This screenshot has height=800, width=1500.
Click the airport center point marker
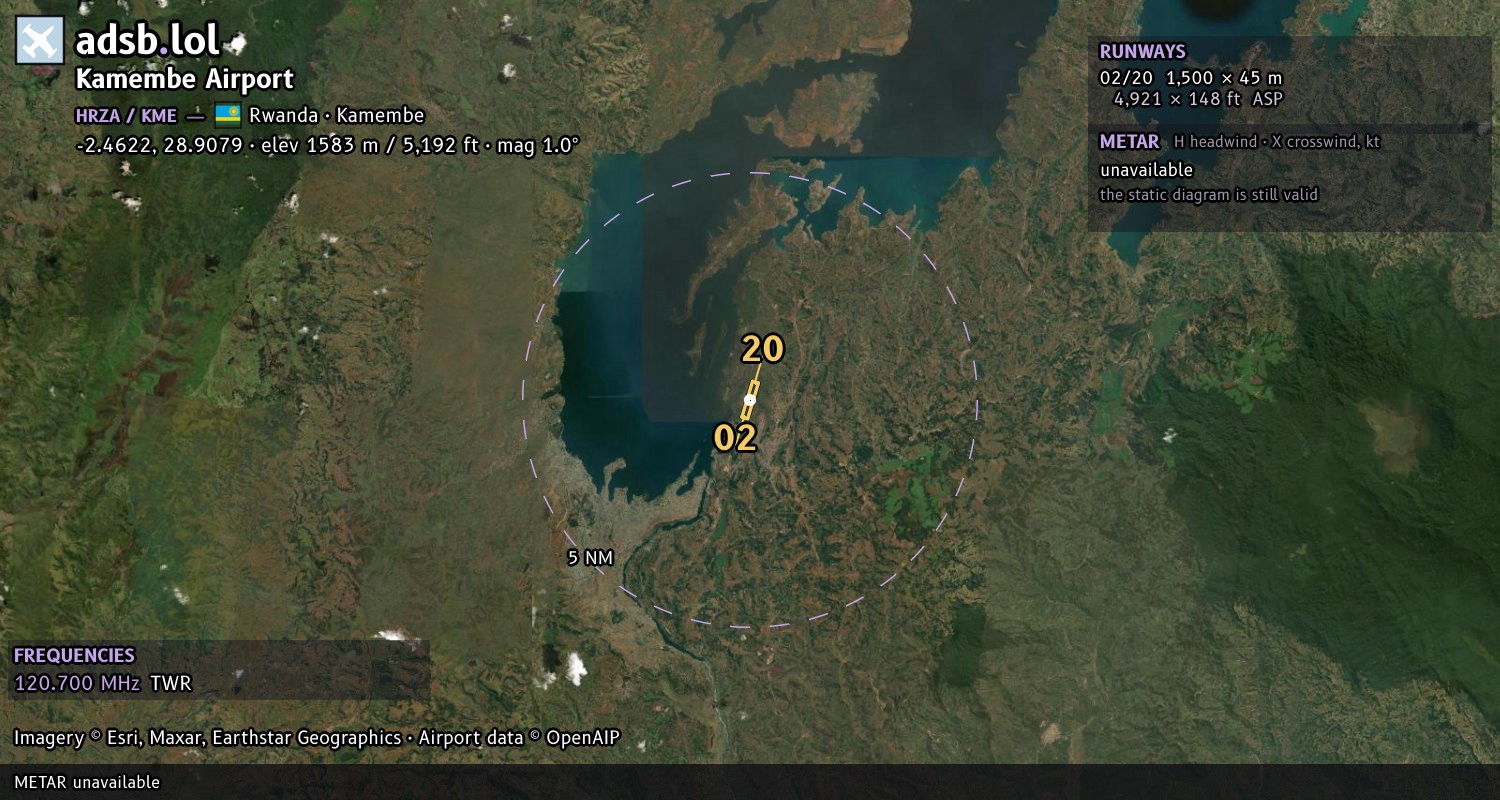pyautogui.click(x=750, y=400)
